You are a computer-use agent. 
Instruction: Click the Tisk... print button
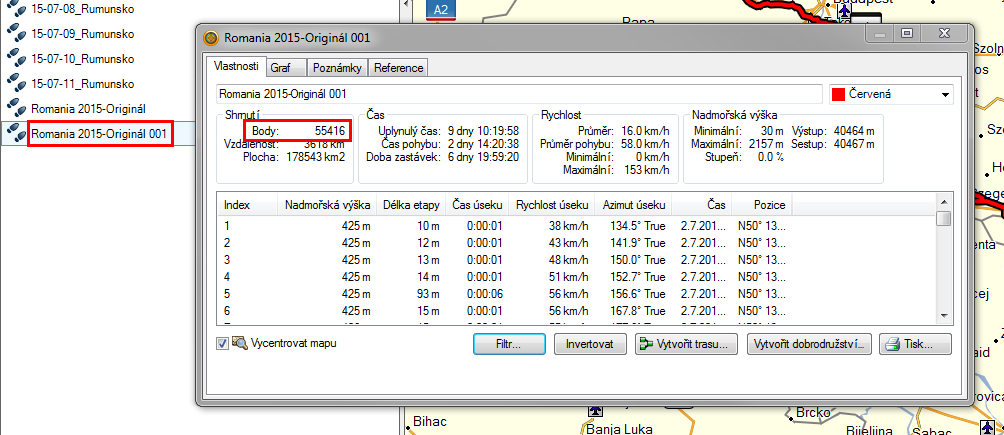point(915,344)
